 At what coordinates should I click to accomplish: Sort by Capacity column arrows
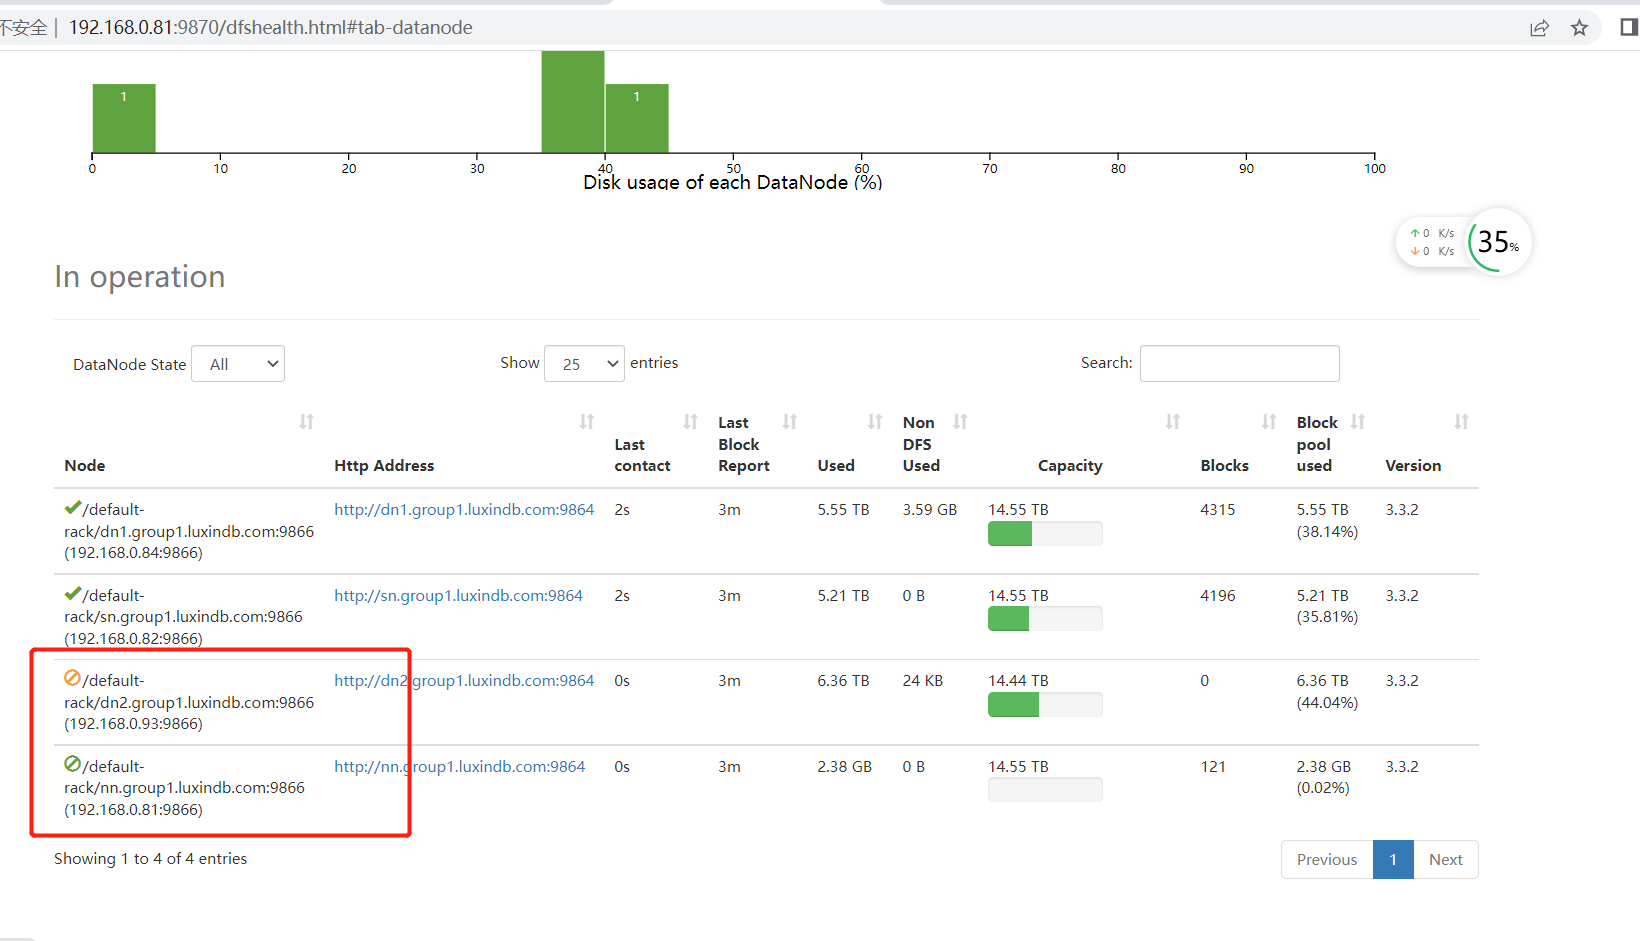tap(1173, 422)
